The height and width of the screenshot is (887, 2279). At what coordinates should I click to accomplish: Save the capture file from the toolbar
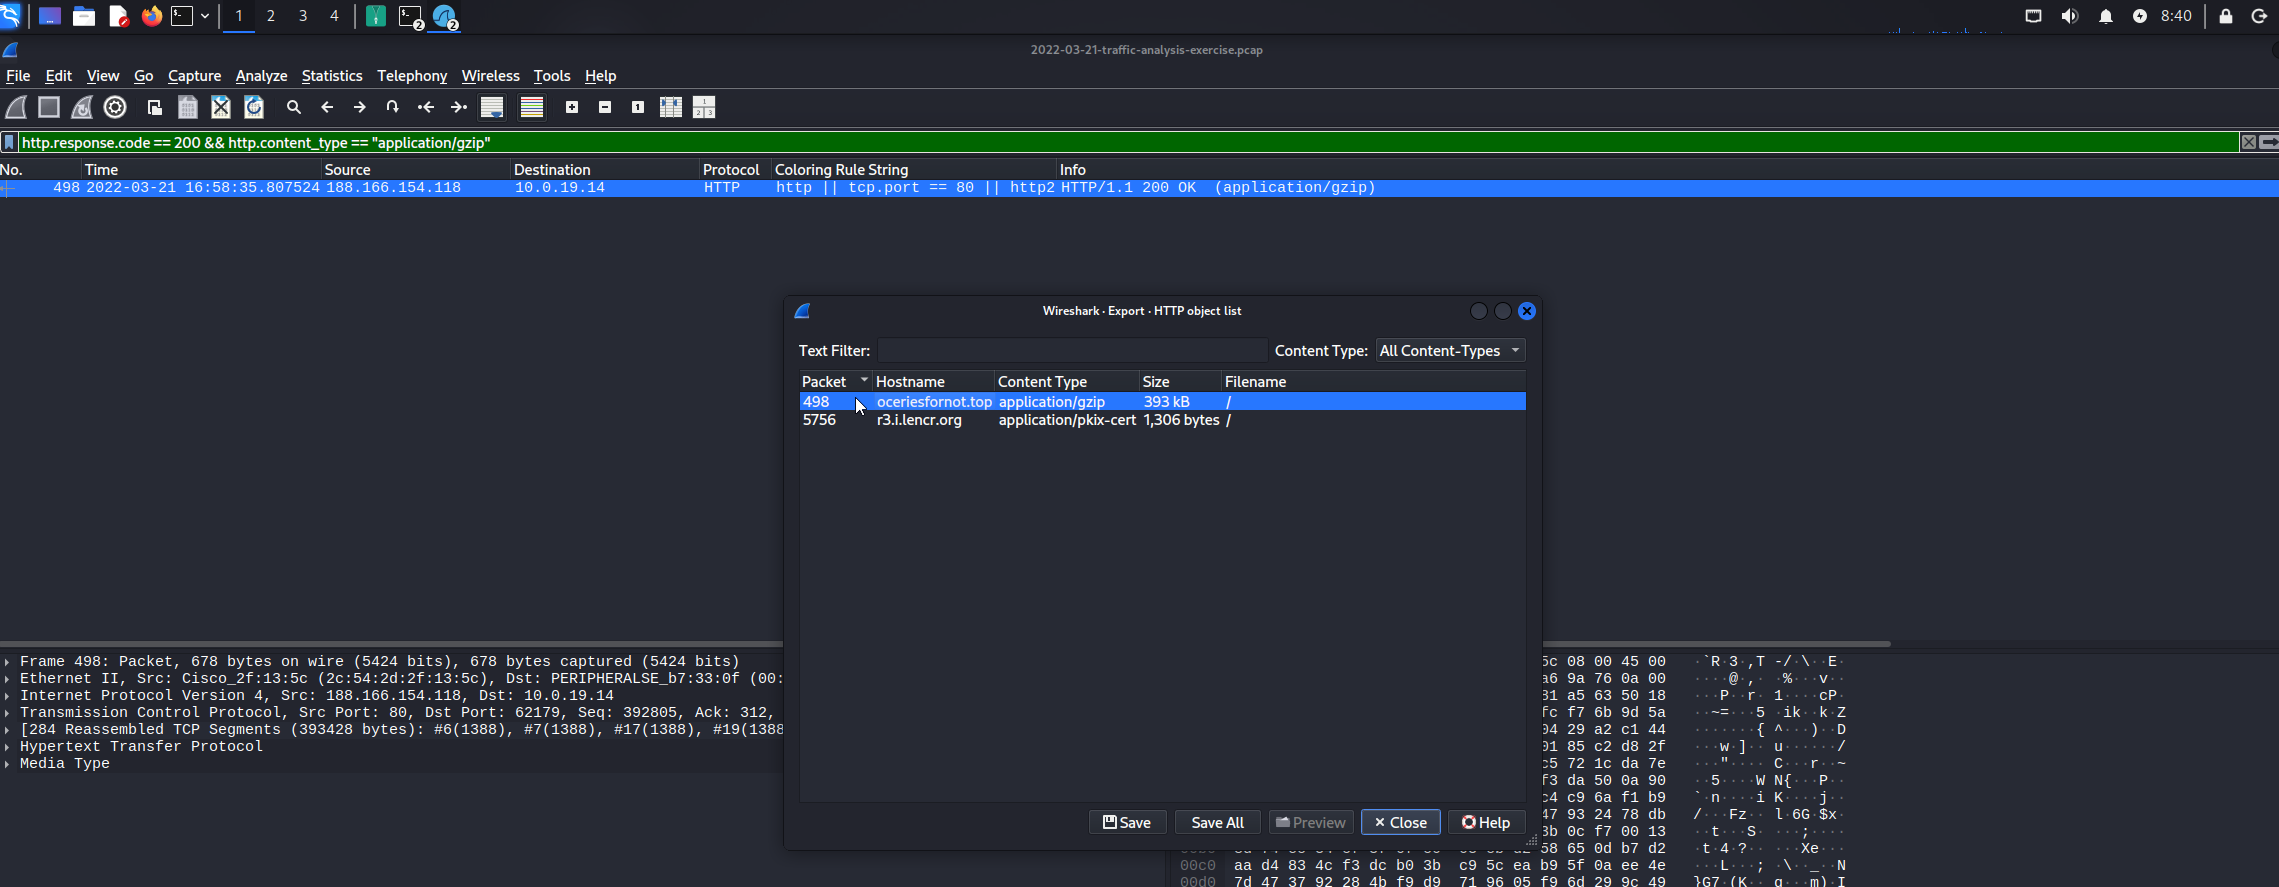tap(188, 107)
